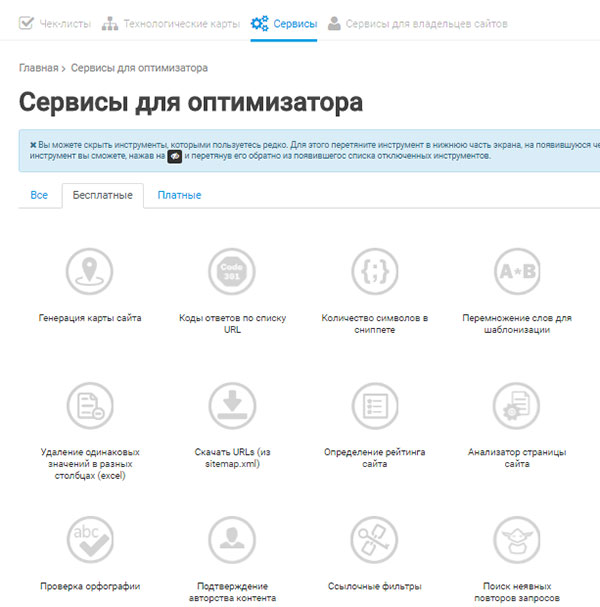Click the Code 301 response codes icon
This screenshot has height=607, width=600.
(232, 271)
